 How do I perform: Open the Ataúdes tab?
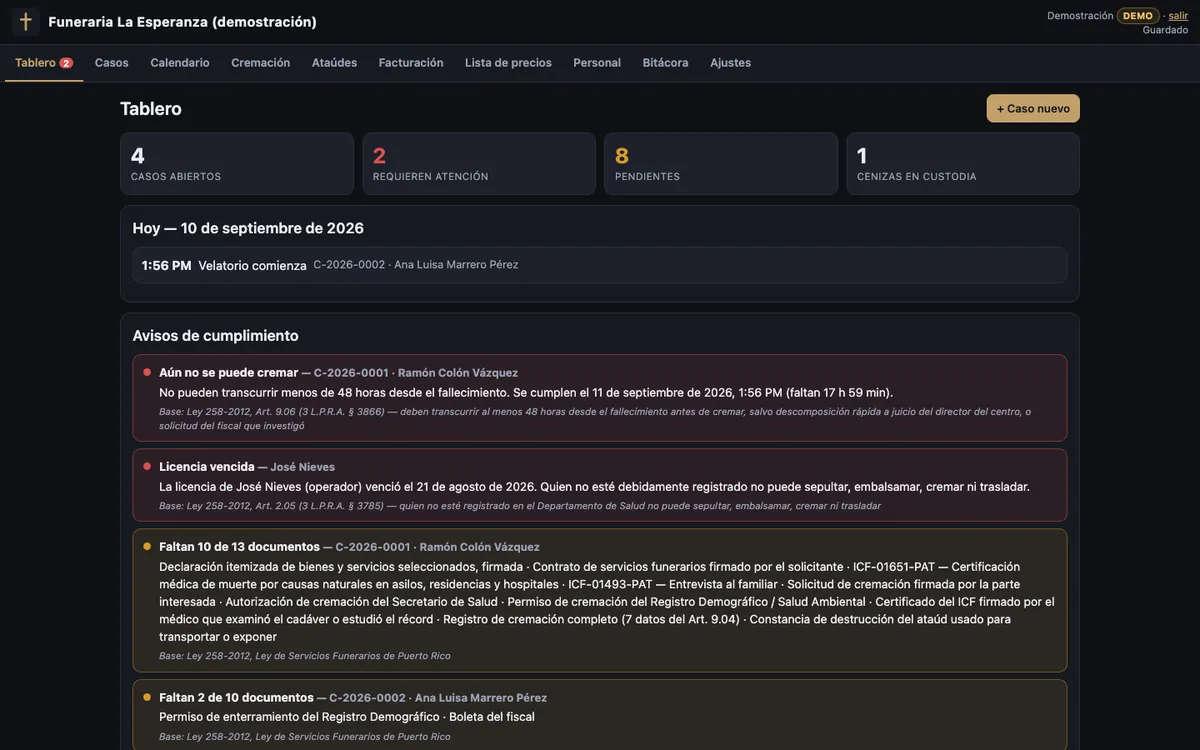334,63
